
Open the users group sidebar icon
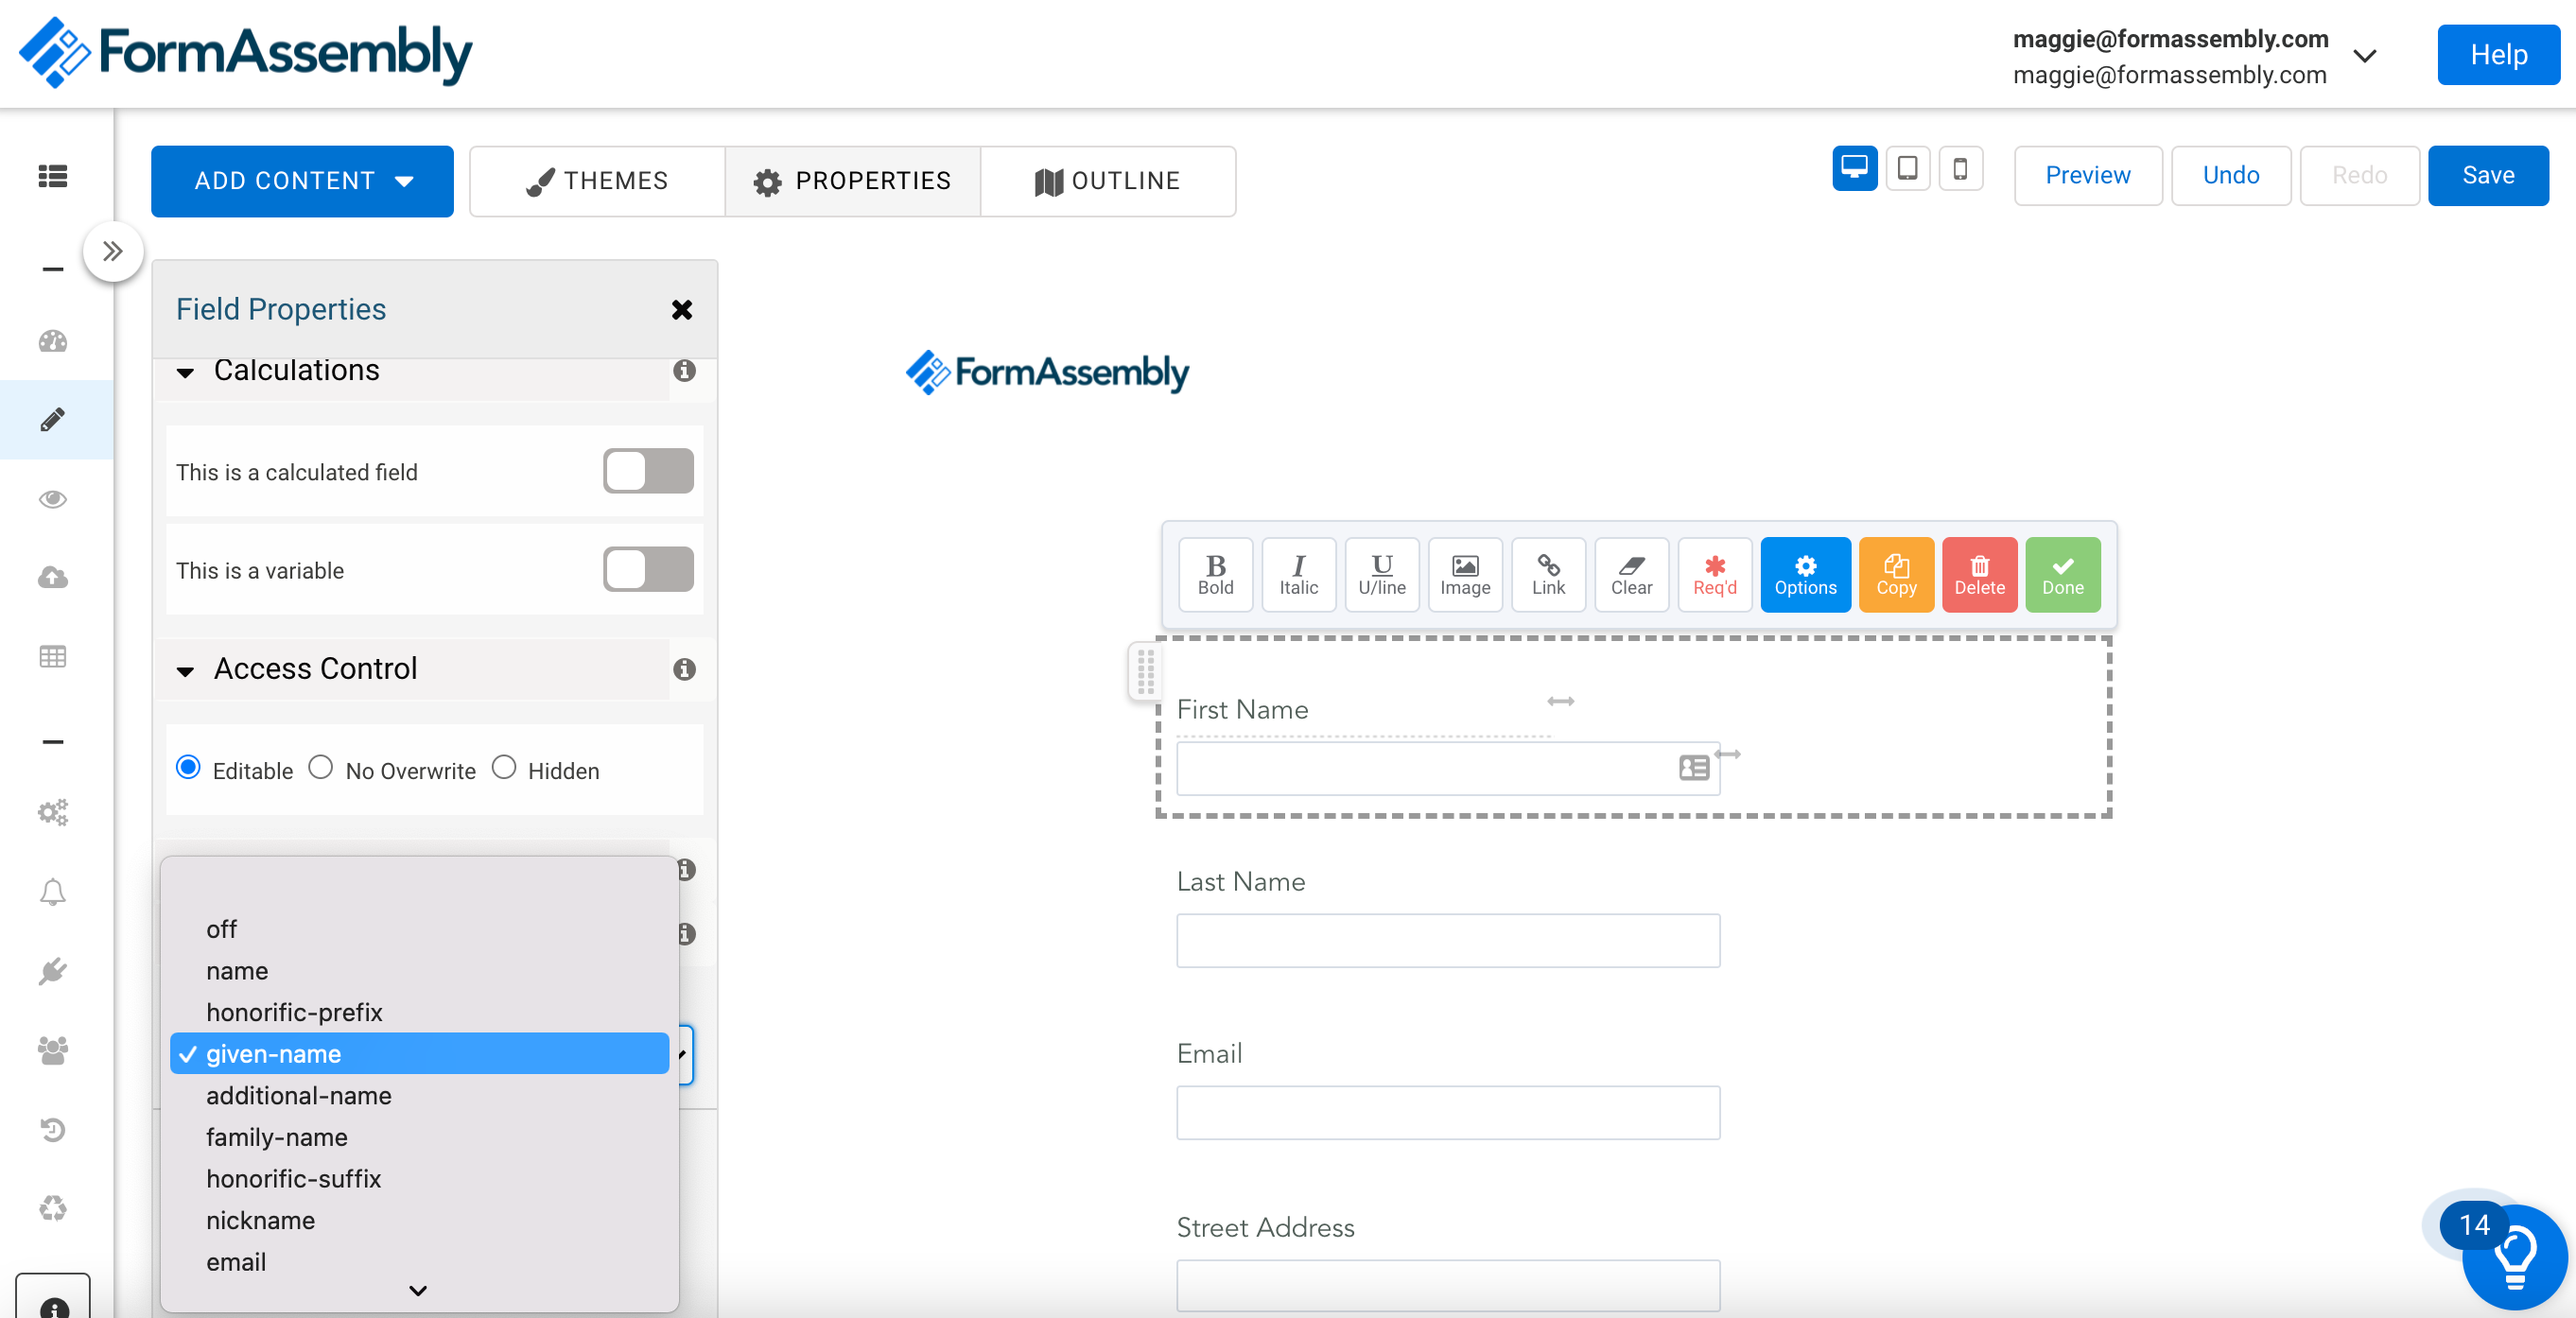point(53,1050)
